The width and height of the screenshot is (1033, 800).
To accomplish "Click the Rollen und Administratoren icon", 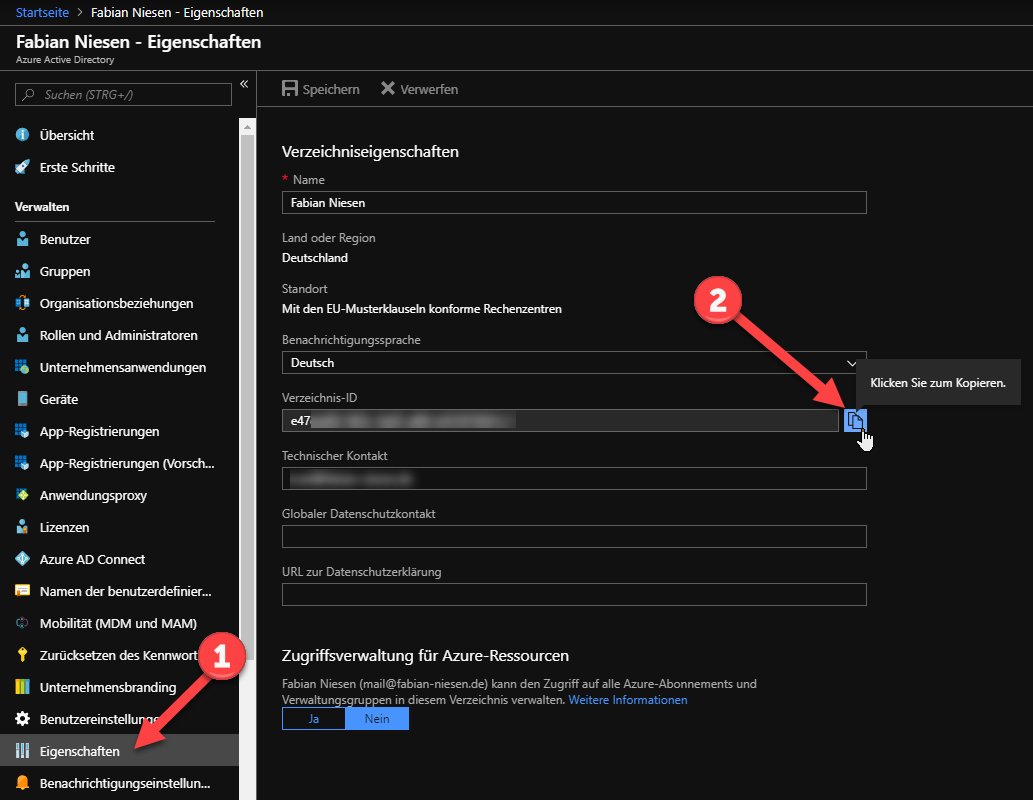I will pyautogui.click(x=22, y=335).
